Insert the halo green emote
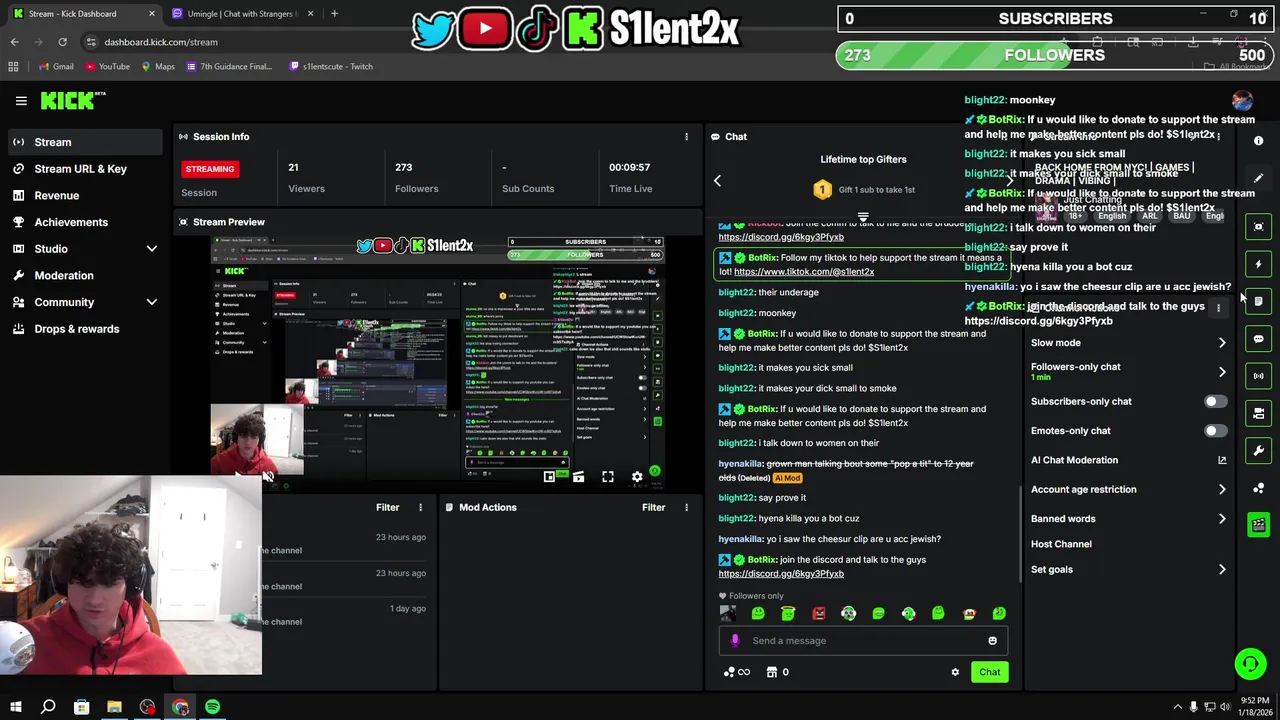This screenshot has width=1280, height=720. pos(788,613)
